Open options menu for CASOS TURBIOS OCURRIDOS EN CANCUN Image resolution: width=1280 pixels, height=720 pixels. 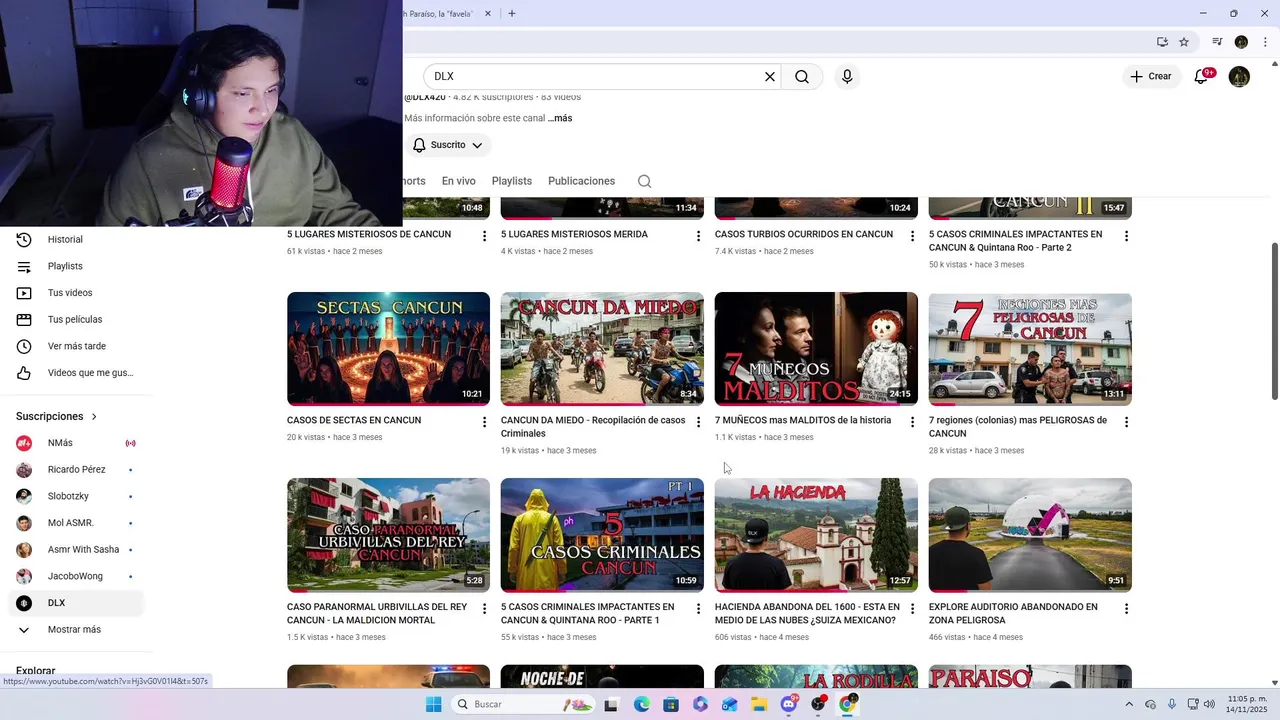[x=912, y=236]
